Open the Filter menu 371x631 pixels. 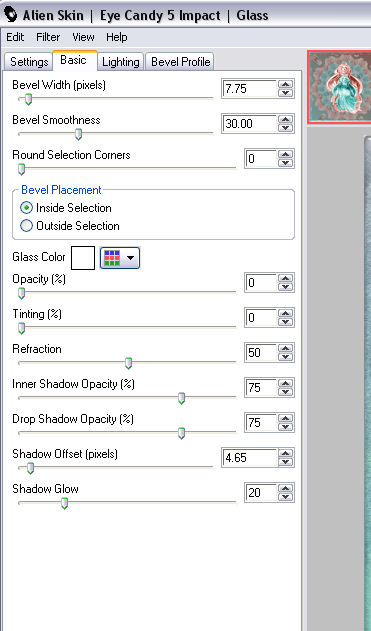coord(48,37)
